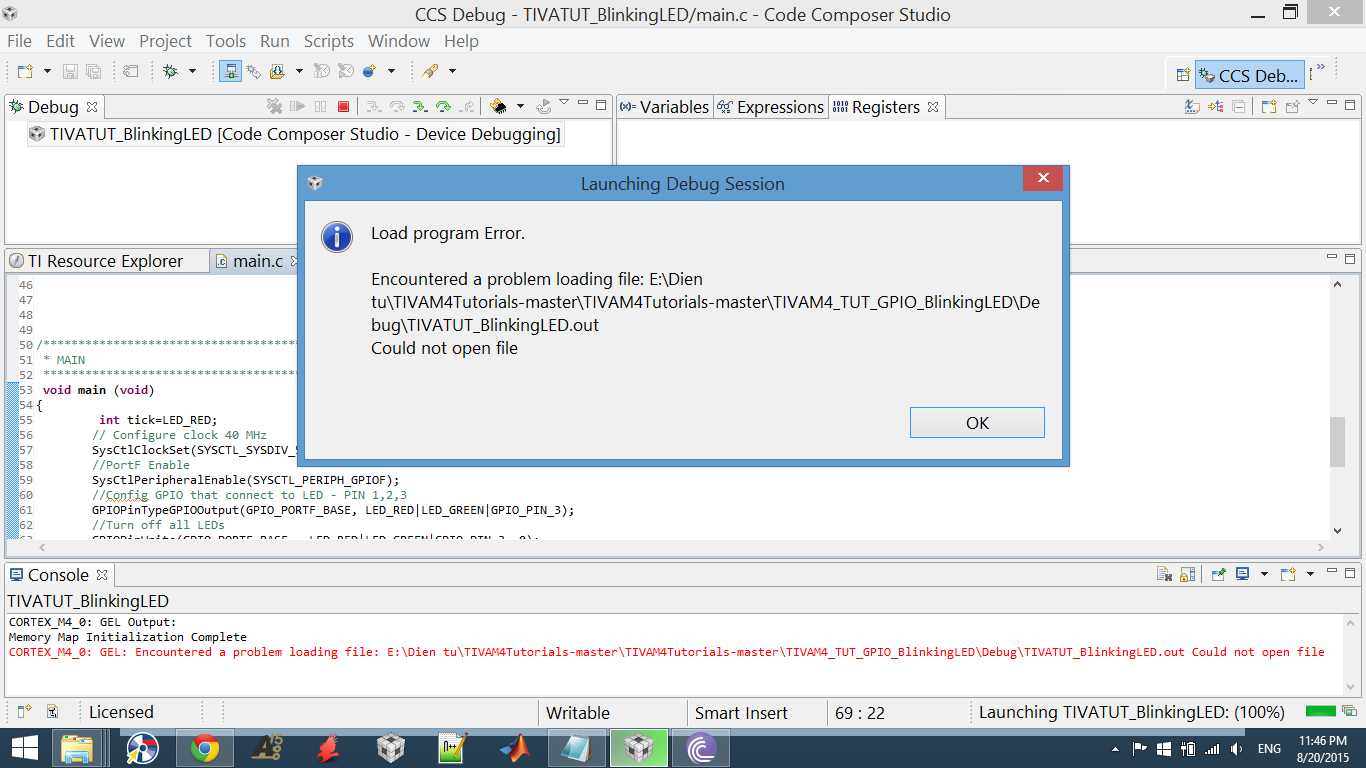The width and height of the screenshot is (1366, 768).
Task: Toggle Pin Console in the Console toolbar
Action: pyautogui.click(x=1219, y=575)
